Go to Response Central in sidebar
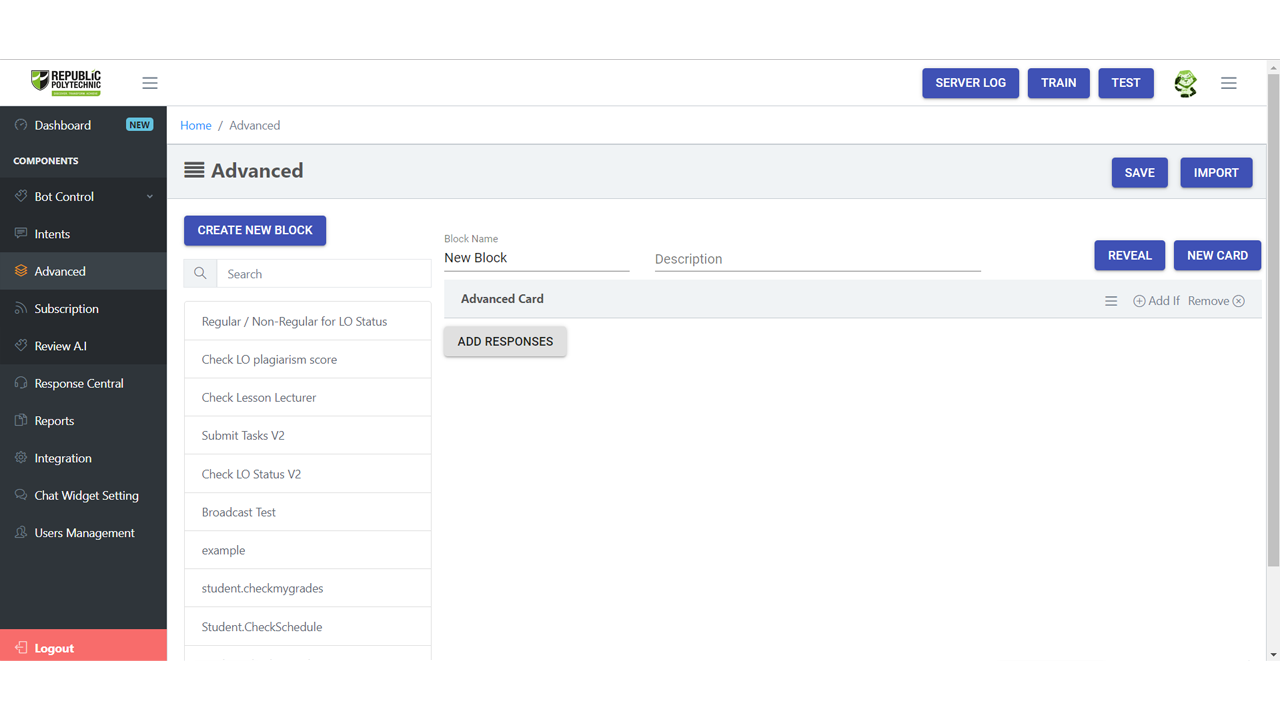This screenshot has height=720, width=1280. pos(78,383)
